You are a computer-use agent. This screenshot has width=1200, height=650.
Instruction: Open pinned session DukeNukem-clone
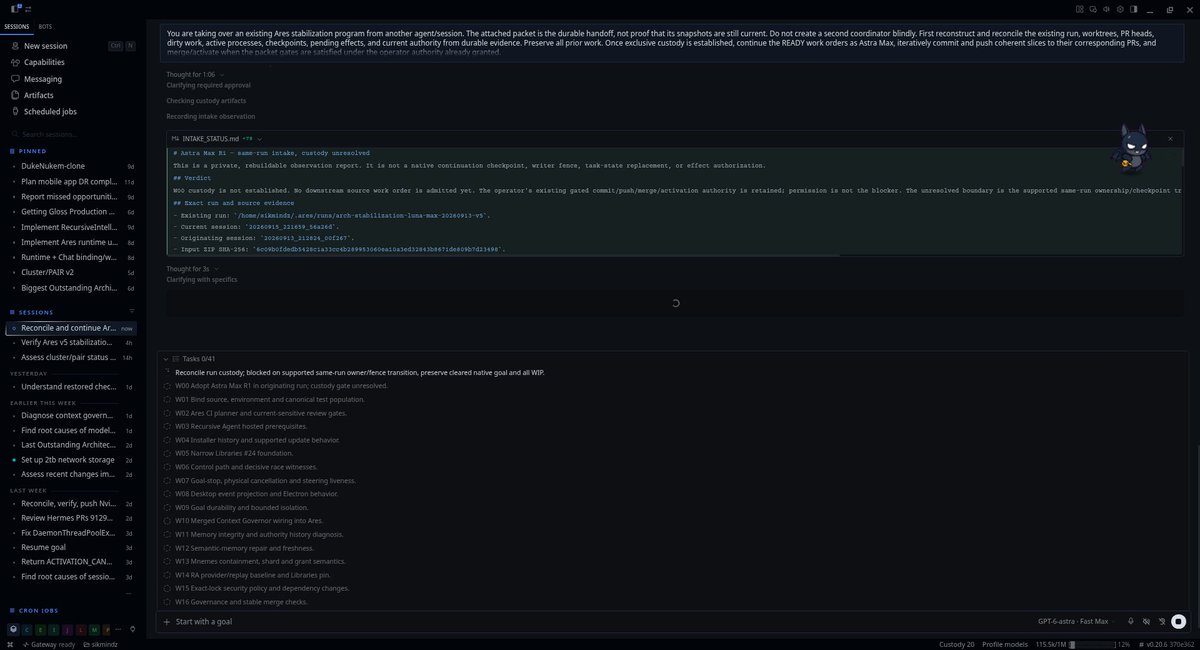click(x=70, y=166)
